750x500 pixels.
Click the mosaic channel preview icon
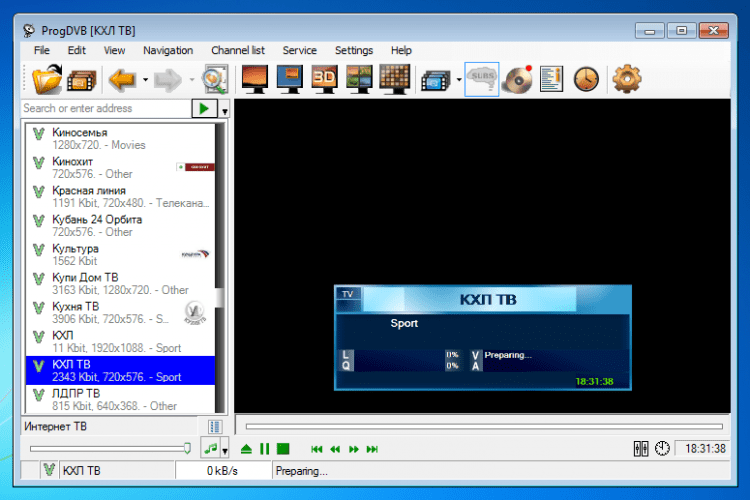[x=395, y=79]
